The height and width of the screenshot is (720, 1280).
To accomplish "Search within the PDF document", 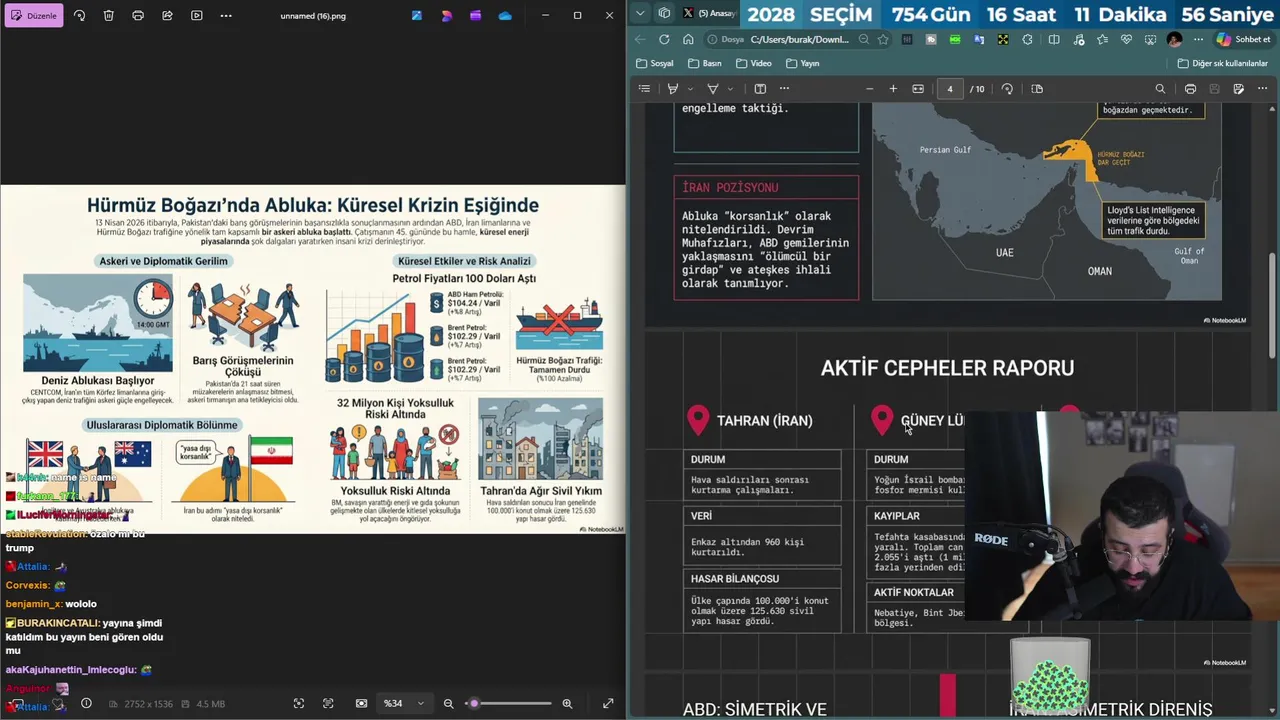I will [1160, 89].
